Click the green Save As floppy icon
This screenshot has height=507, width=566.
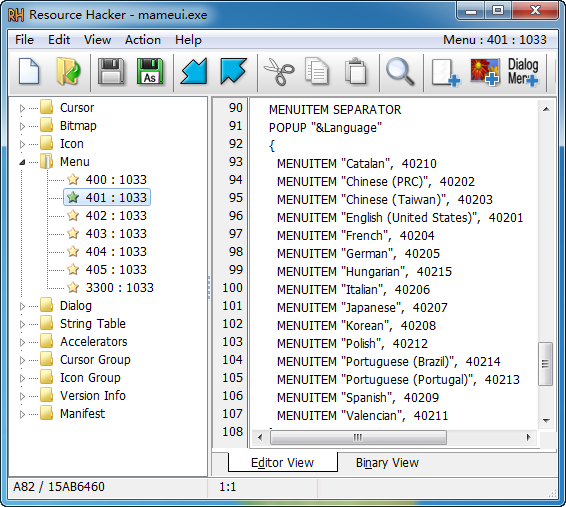pyautogui.click(x=150, y=71)
